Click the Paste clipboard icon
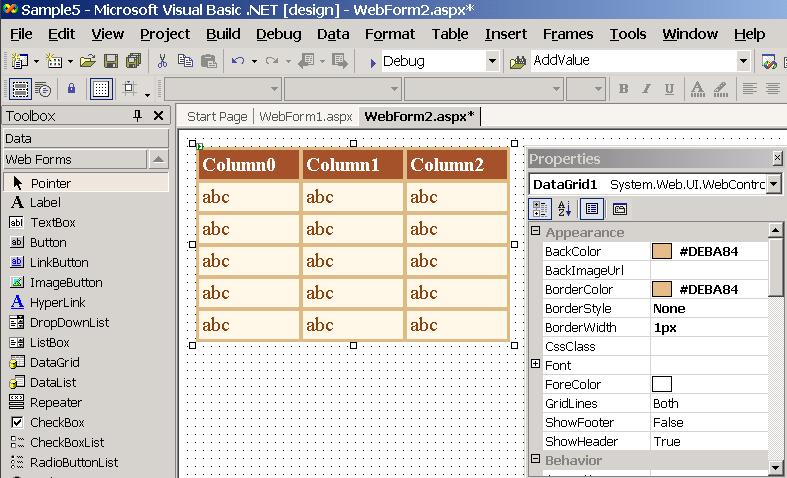 point(208,61)
